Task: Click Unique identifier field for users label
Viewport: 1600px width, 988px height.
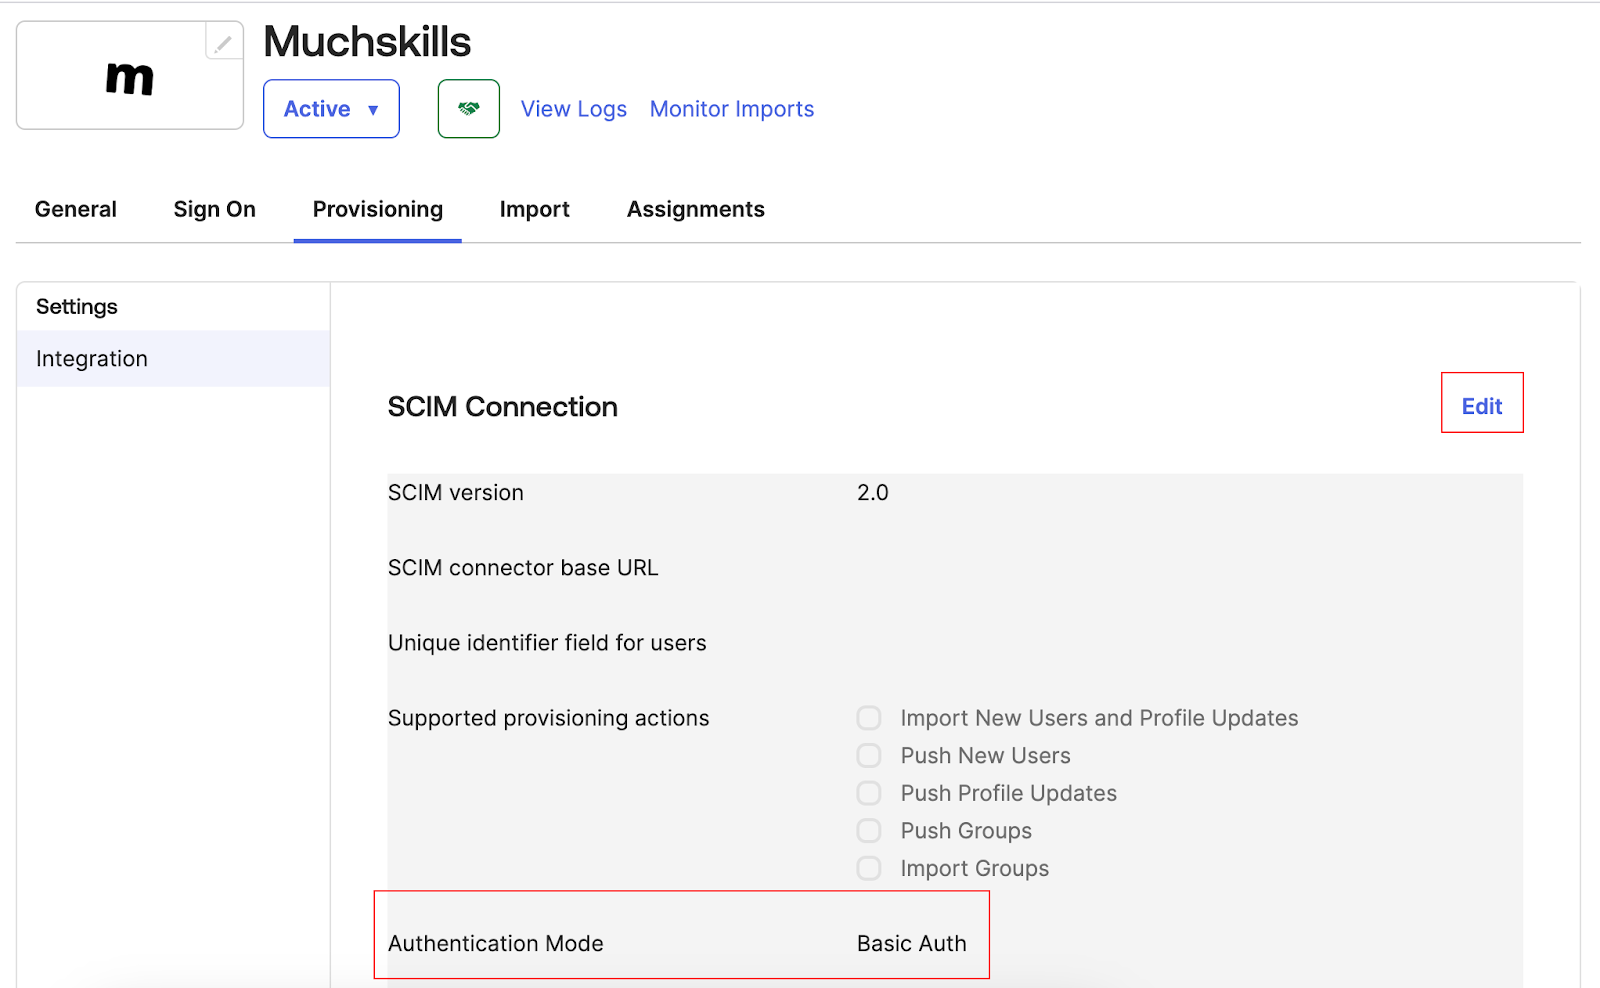Action: (547, 643)
